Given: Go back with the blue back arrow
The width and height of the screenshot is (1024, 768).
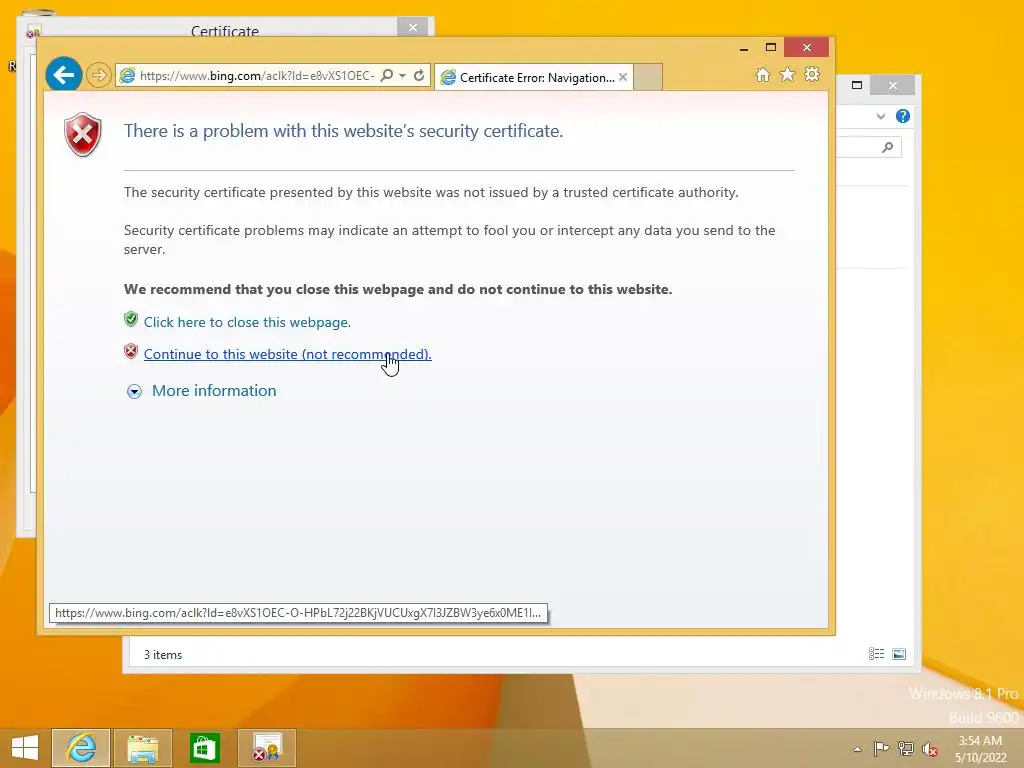Looking at the screenshot, I should coord(63,75).
